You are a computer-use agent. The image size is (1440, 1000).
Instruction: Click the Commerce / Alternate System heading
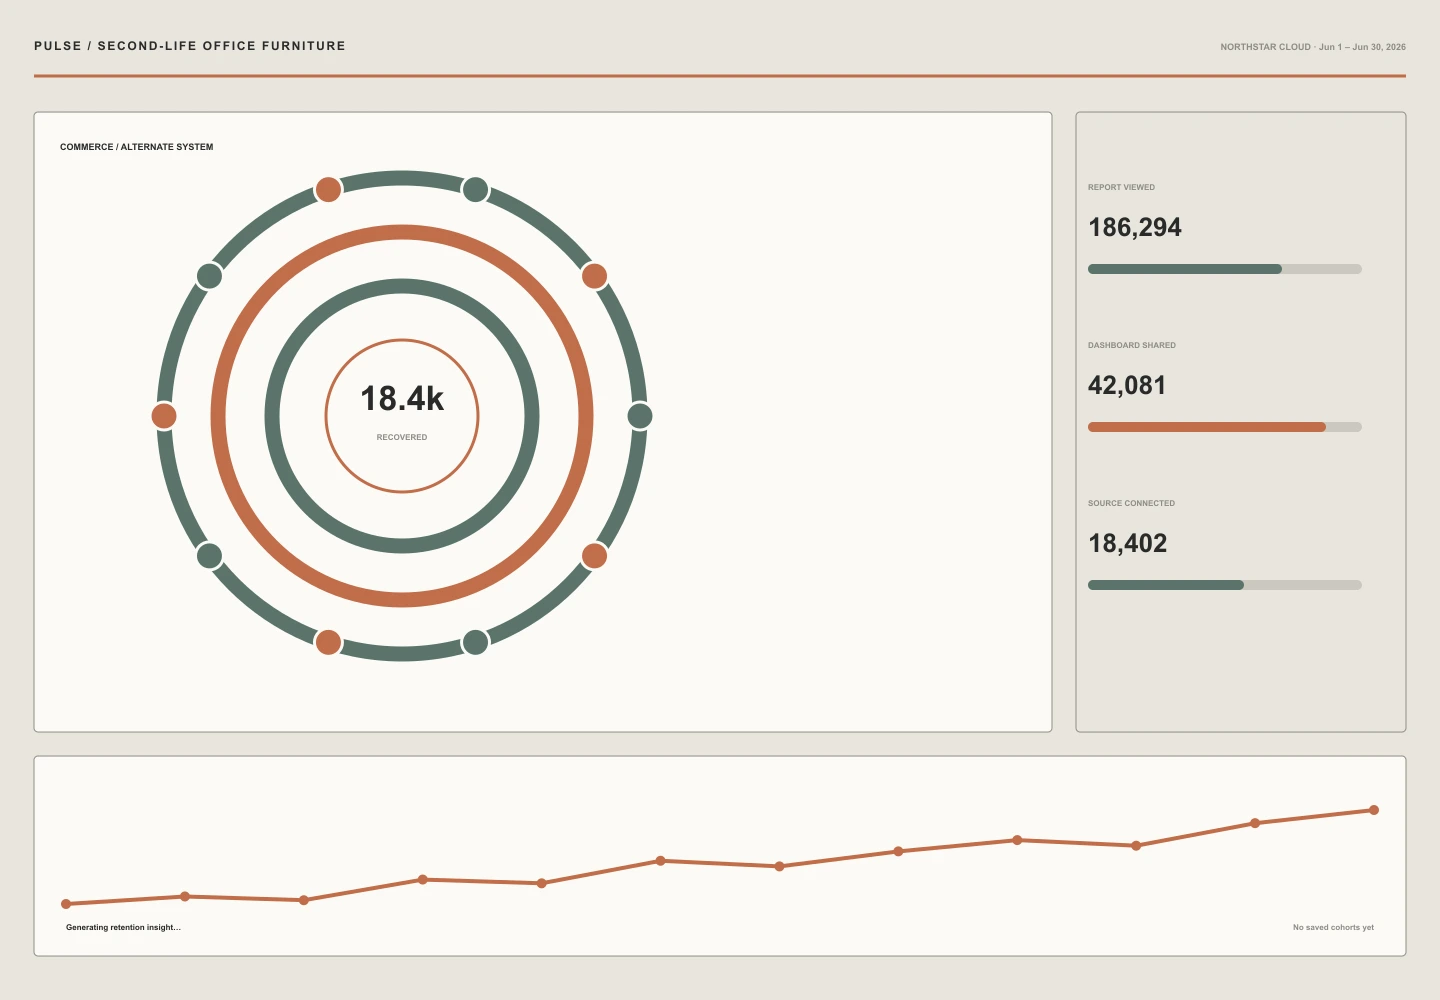(137, 147)
